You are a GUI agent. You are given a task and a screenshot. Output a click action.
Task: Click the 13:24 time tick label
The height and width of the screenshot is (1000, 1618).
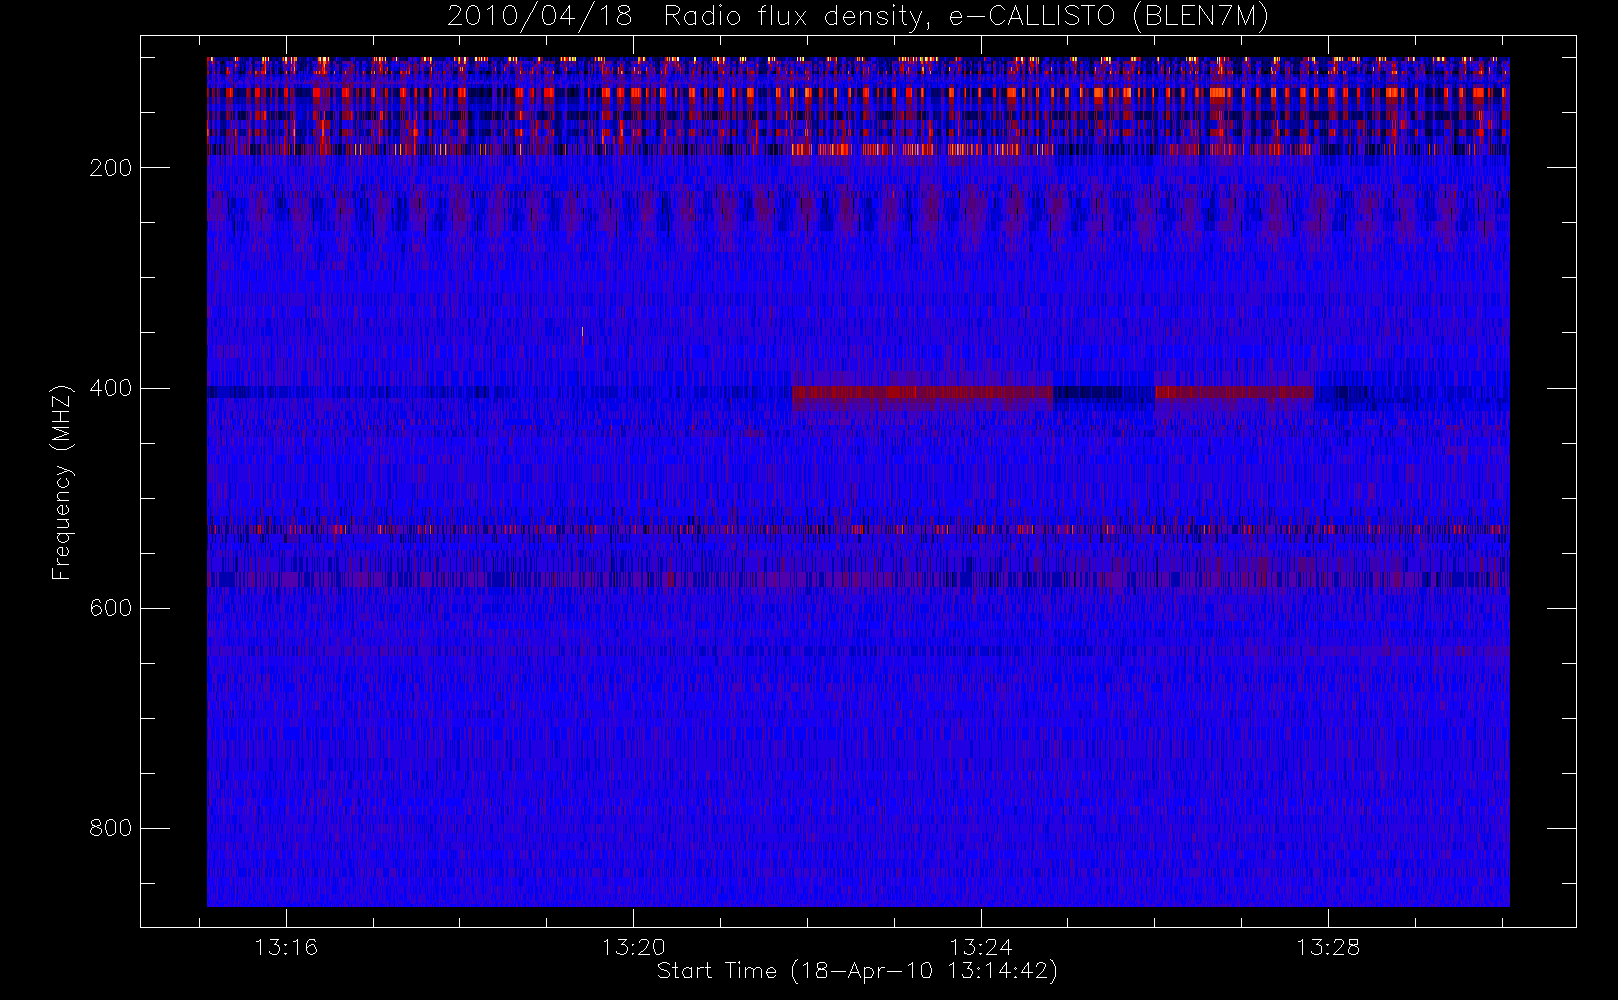pos(981,947)
